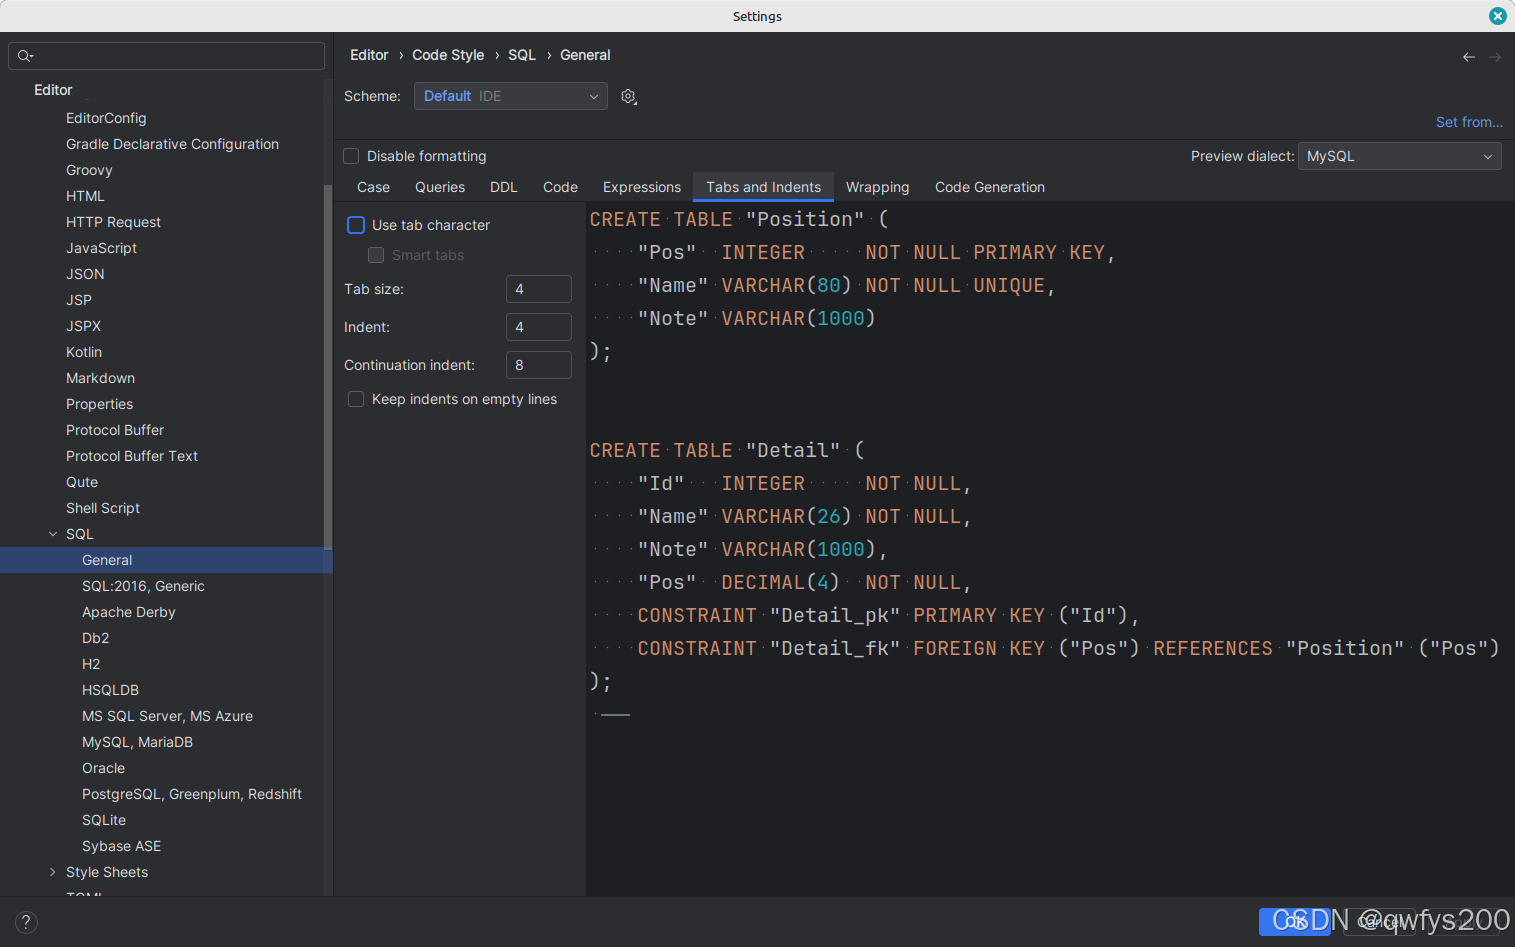1515x947 pixels.
Task: Click the Set from... link
Action: (1469, 122)
